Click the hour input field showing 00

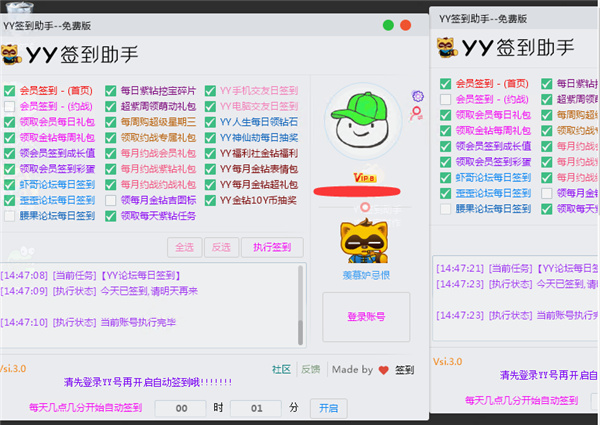181,408
